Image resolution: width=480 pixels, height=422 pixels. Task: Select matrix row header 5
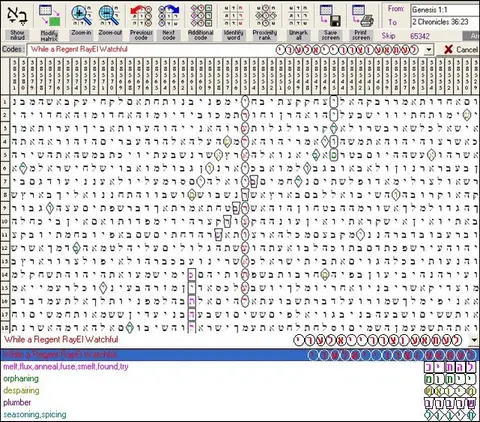pos(5,155)
